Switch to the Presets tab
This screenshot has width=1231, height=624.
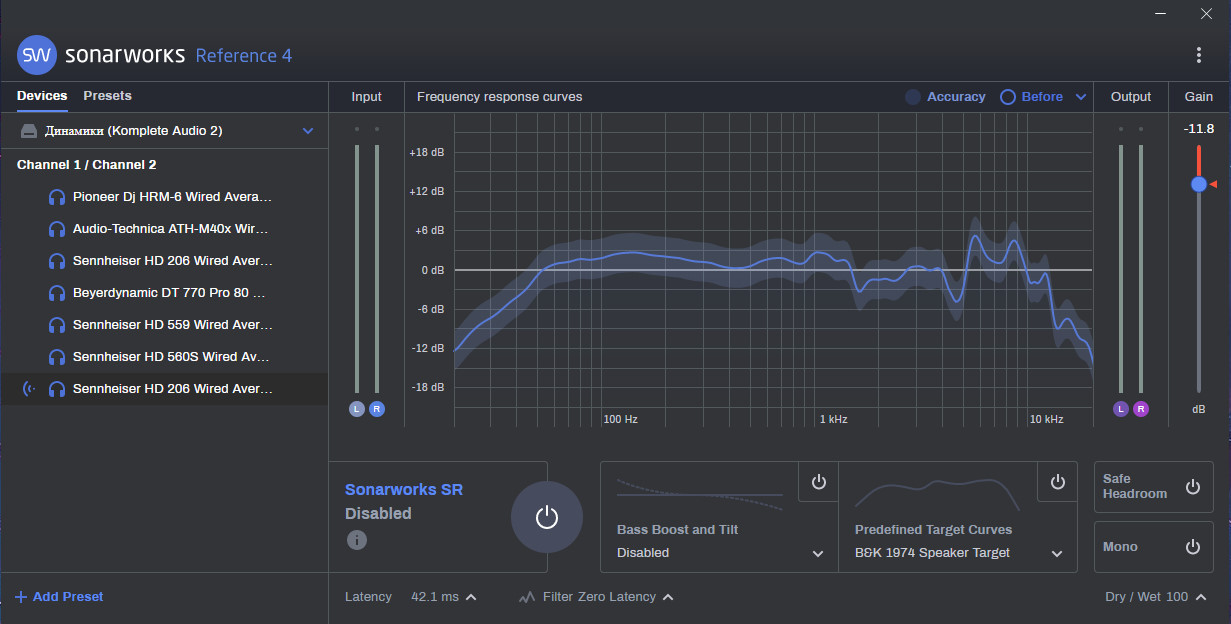107,96
